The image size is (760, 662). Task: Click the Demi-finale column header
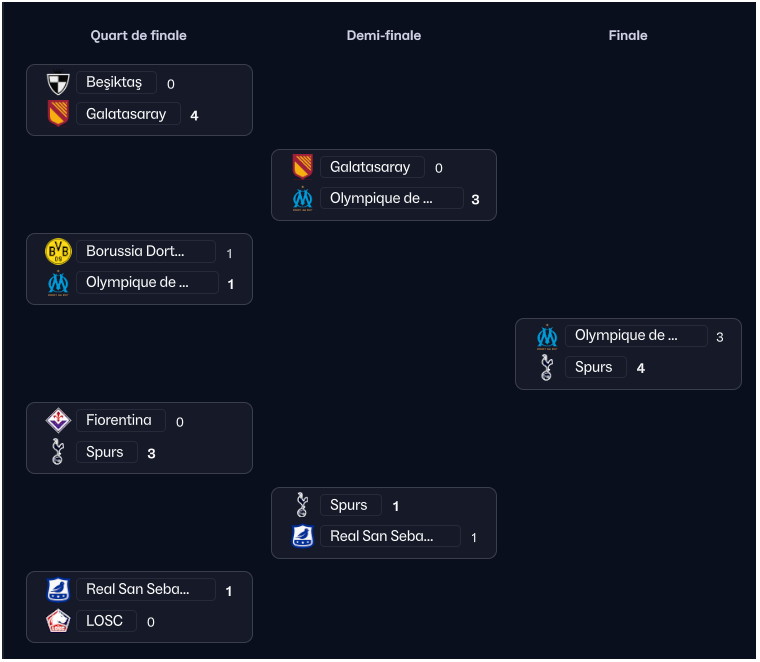[x=384, y=35]
